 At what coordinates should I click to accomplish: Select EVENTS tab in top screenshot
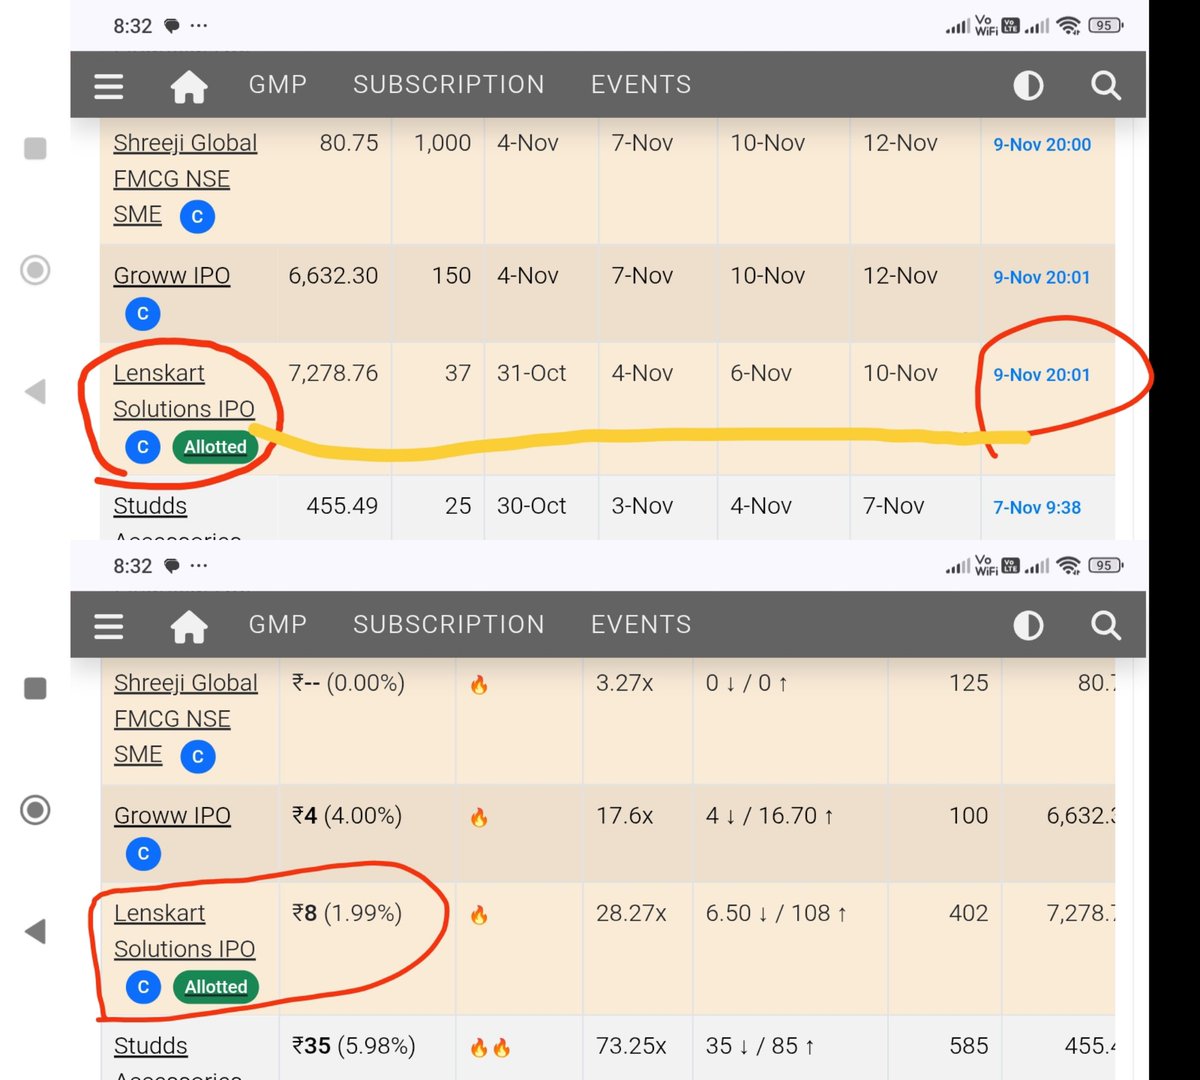(x=641, y=85)
